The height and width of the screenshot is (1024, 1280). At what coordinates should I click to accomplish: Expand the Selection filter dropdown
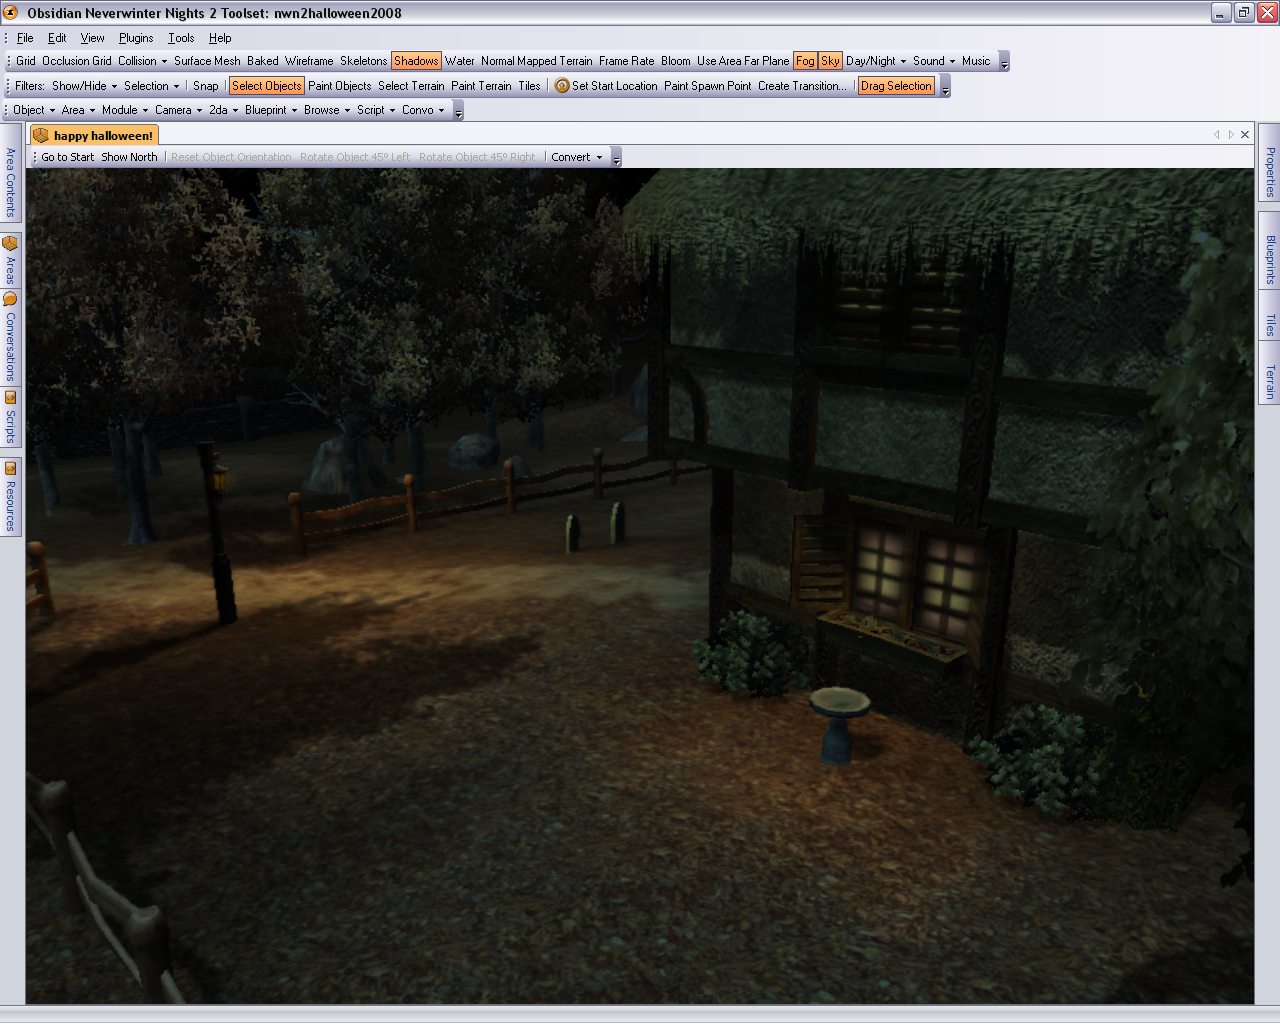click(x=152, y=86)
